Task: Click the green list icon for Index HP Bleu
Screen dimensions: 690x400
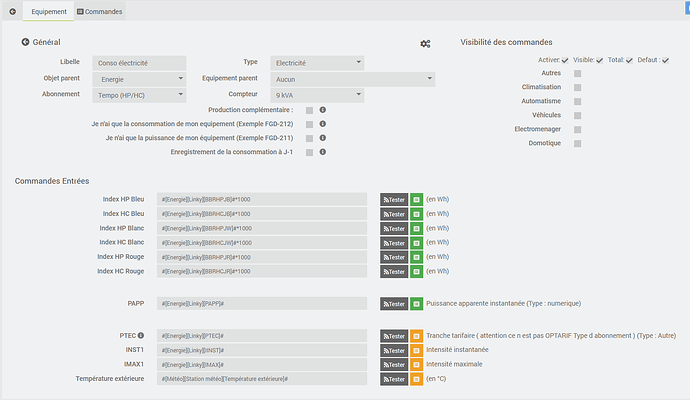Action: [x=416, y=199]
